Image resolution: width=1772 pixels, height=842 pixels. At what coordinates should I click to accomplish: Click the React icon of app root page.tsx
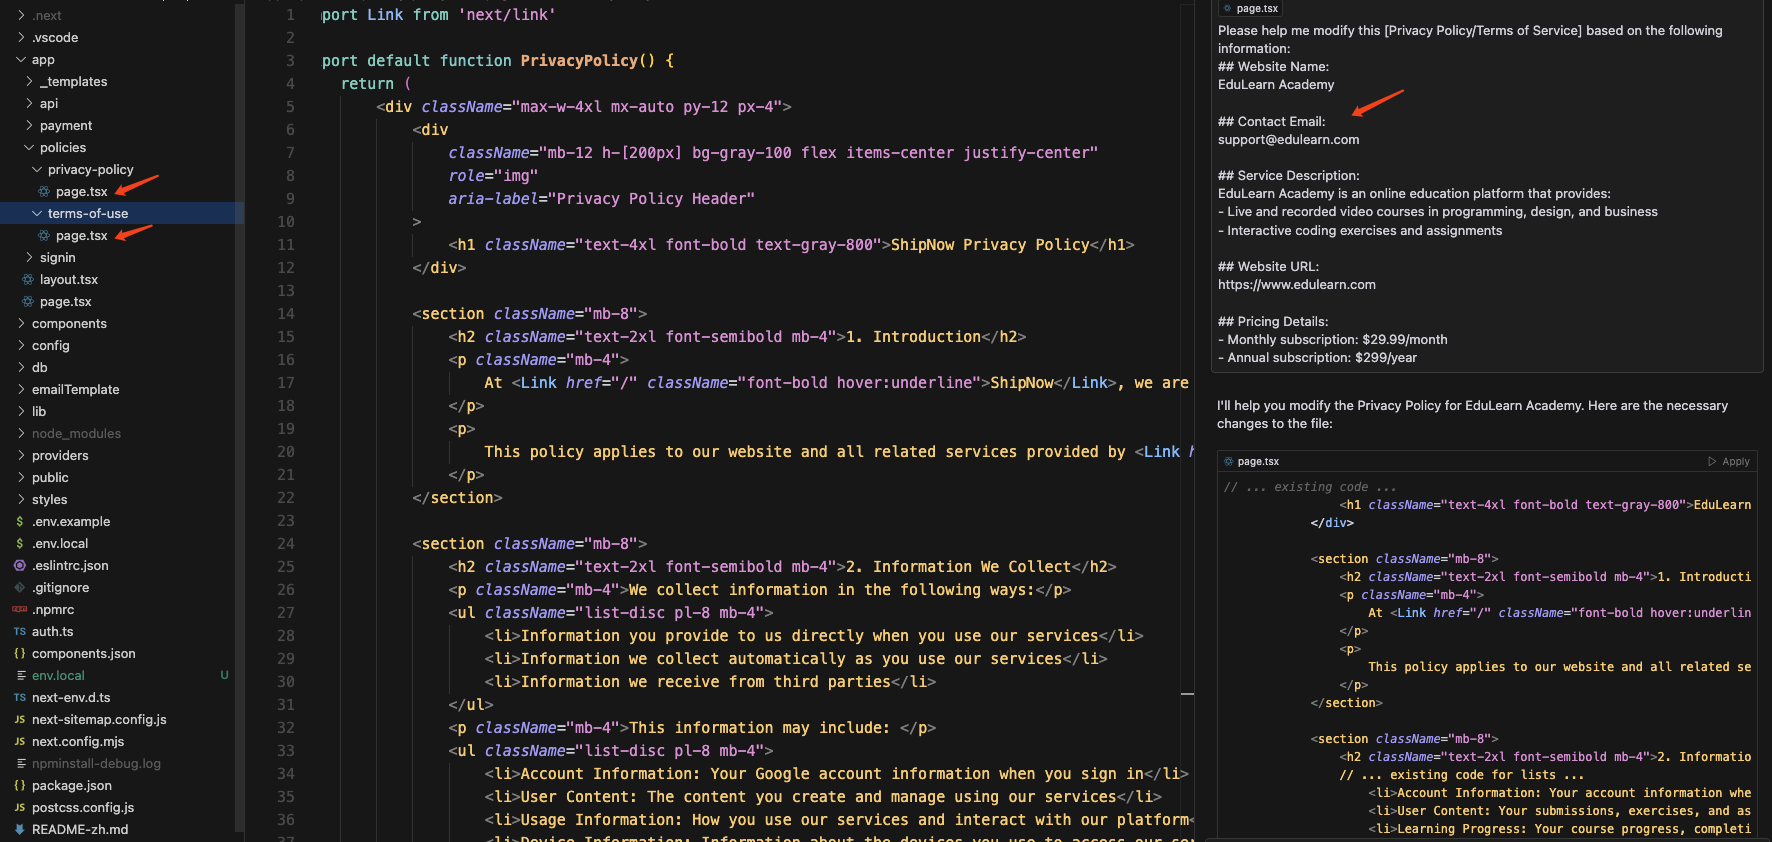click(x=28, y=301)
